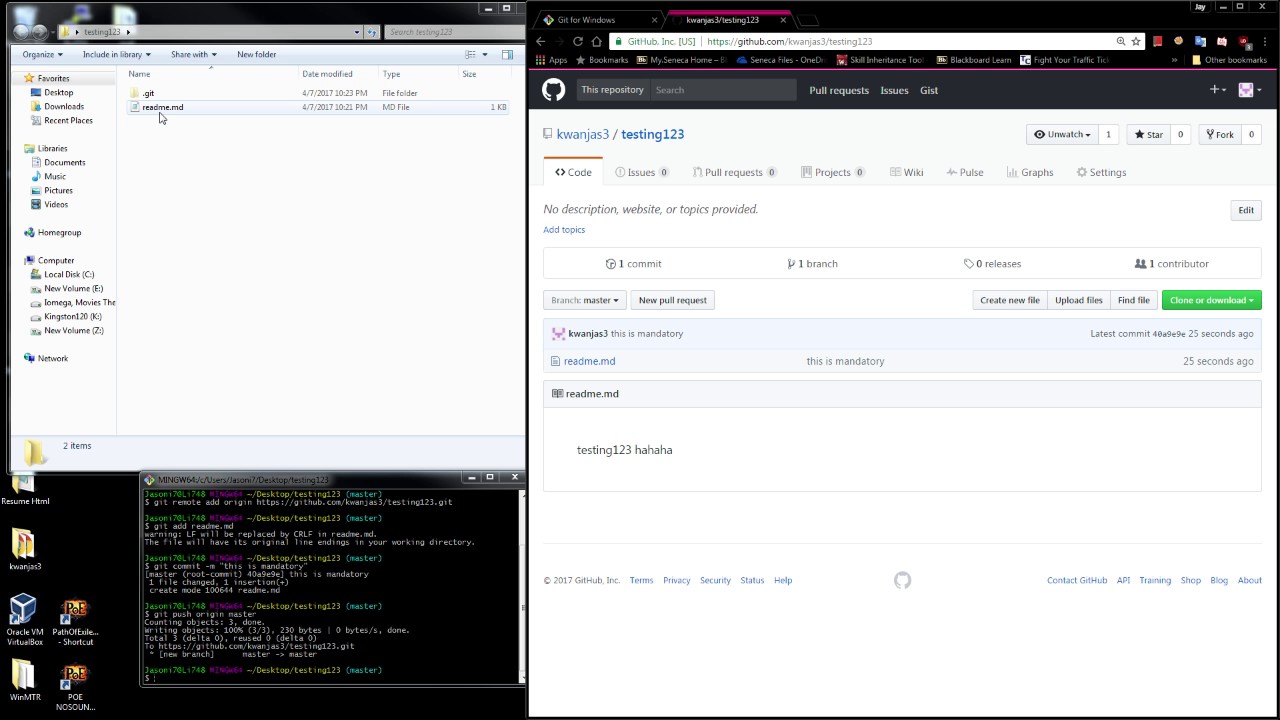Viewport: 1280px width, 720px height.
Task: Open Desktop in Explorer Favorites
Action: (58, 92)
